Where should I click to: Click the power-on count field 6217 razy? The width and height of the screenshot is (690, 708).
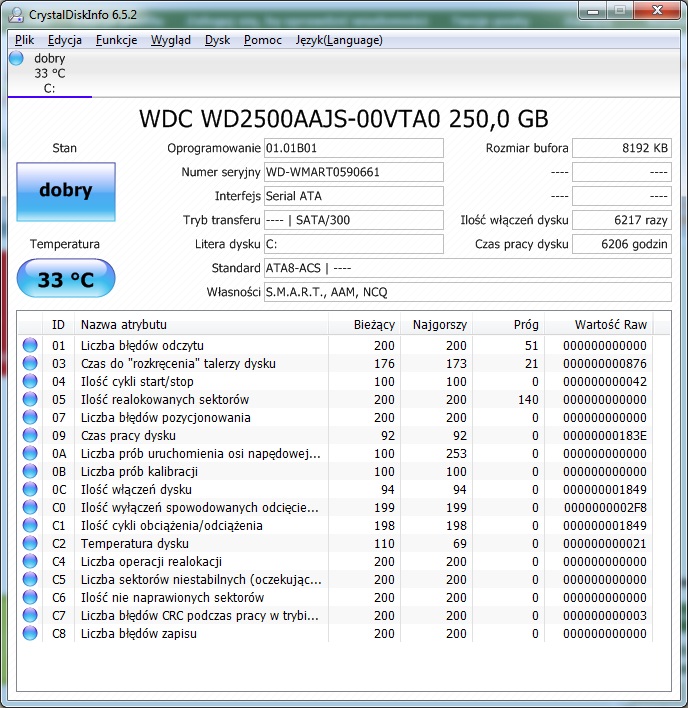[x=622, y=220]
